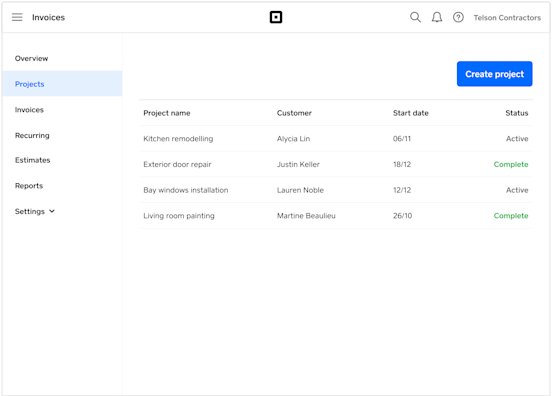The image size is (552, 396).
Task: Open Invoices in sidebar
Action: 29,110
